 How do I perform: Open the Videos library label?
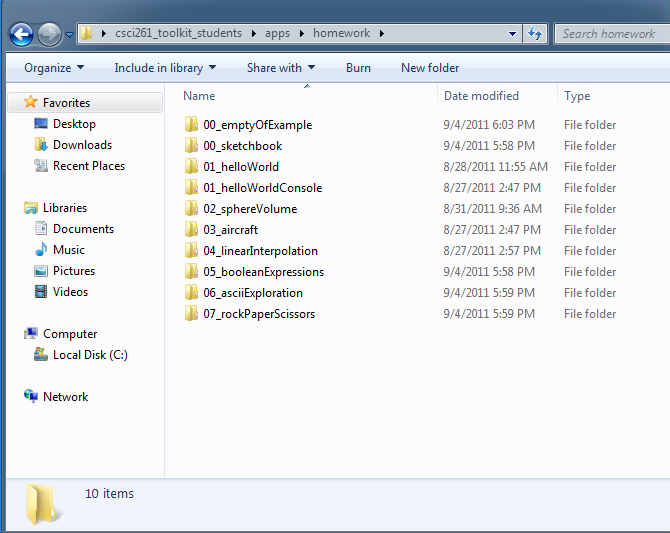click(71, 292)
